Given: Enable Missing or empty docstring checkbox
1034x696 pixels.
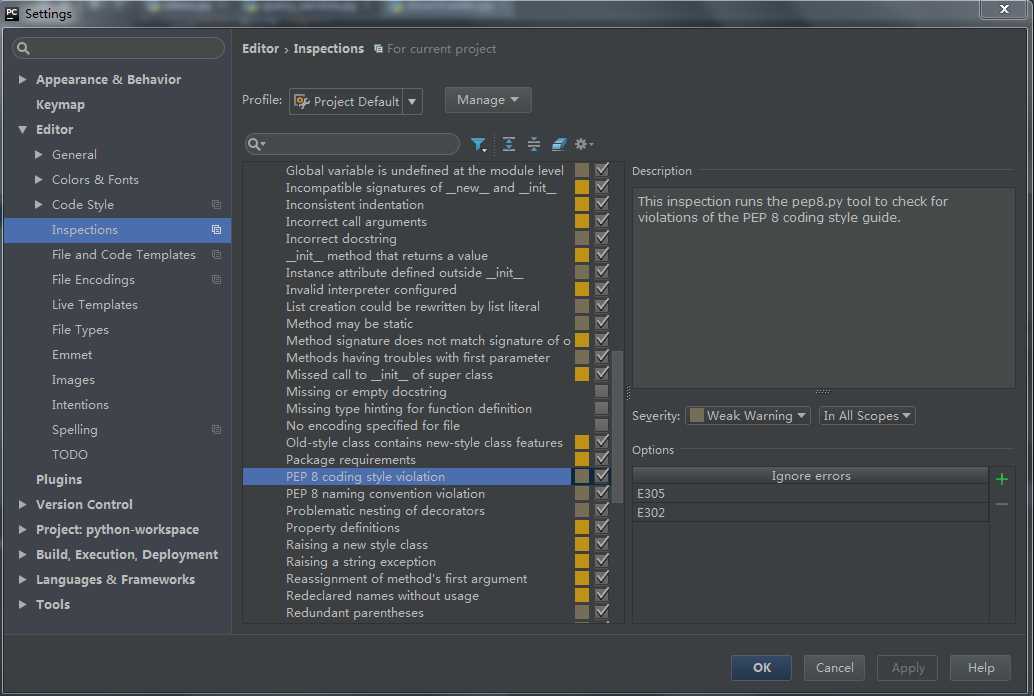Looking at the screenshot, I should [601, 391].
